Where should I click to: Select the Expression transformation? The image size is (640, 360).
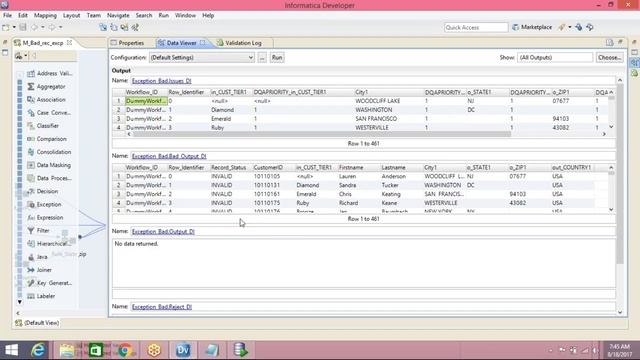point(45,217)
